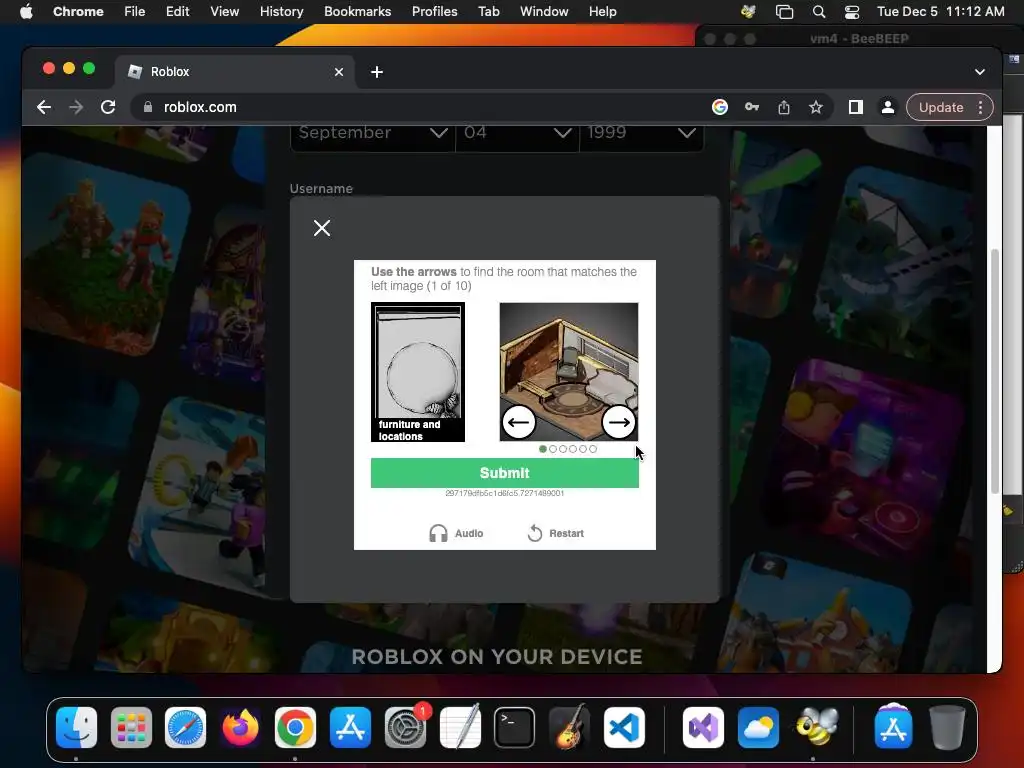Open Control Center in the menu bar
Viewport: 1024px width, 768px height.
coord(852,11)
